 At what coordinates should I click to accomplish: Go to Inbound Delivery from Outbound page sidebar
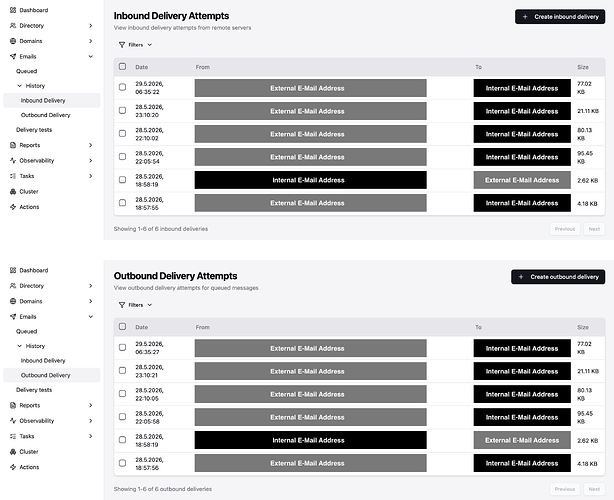click(43, 361)
